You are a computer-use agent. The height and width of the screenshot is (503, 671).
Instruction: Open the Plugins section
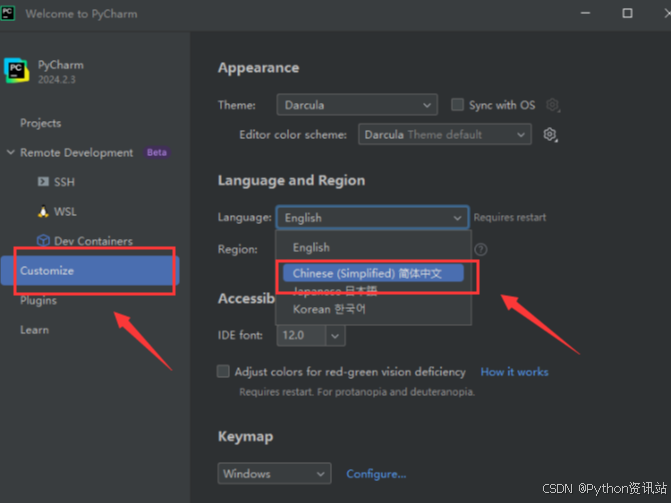click(x=39, y=301)
